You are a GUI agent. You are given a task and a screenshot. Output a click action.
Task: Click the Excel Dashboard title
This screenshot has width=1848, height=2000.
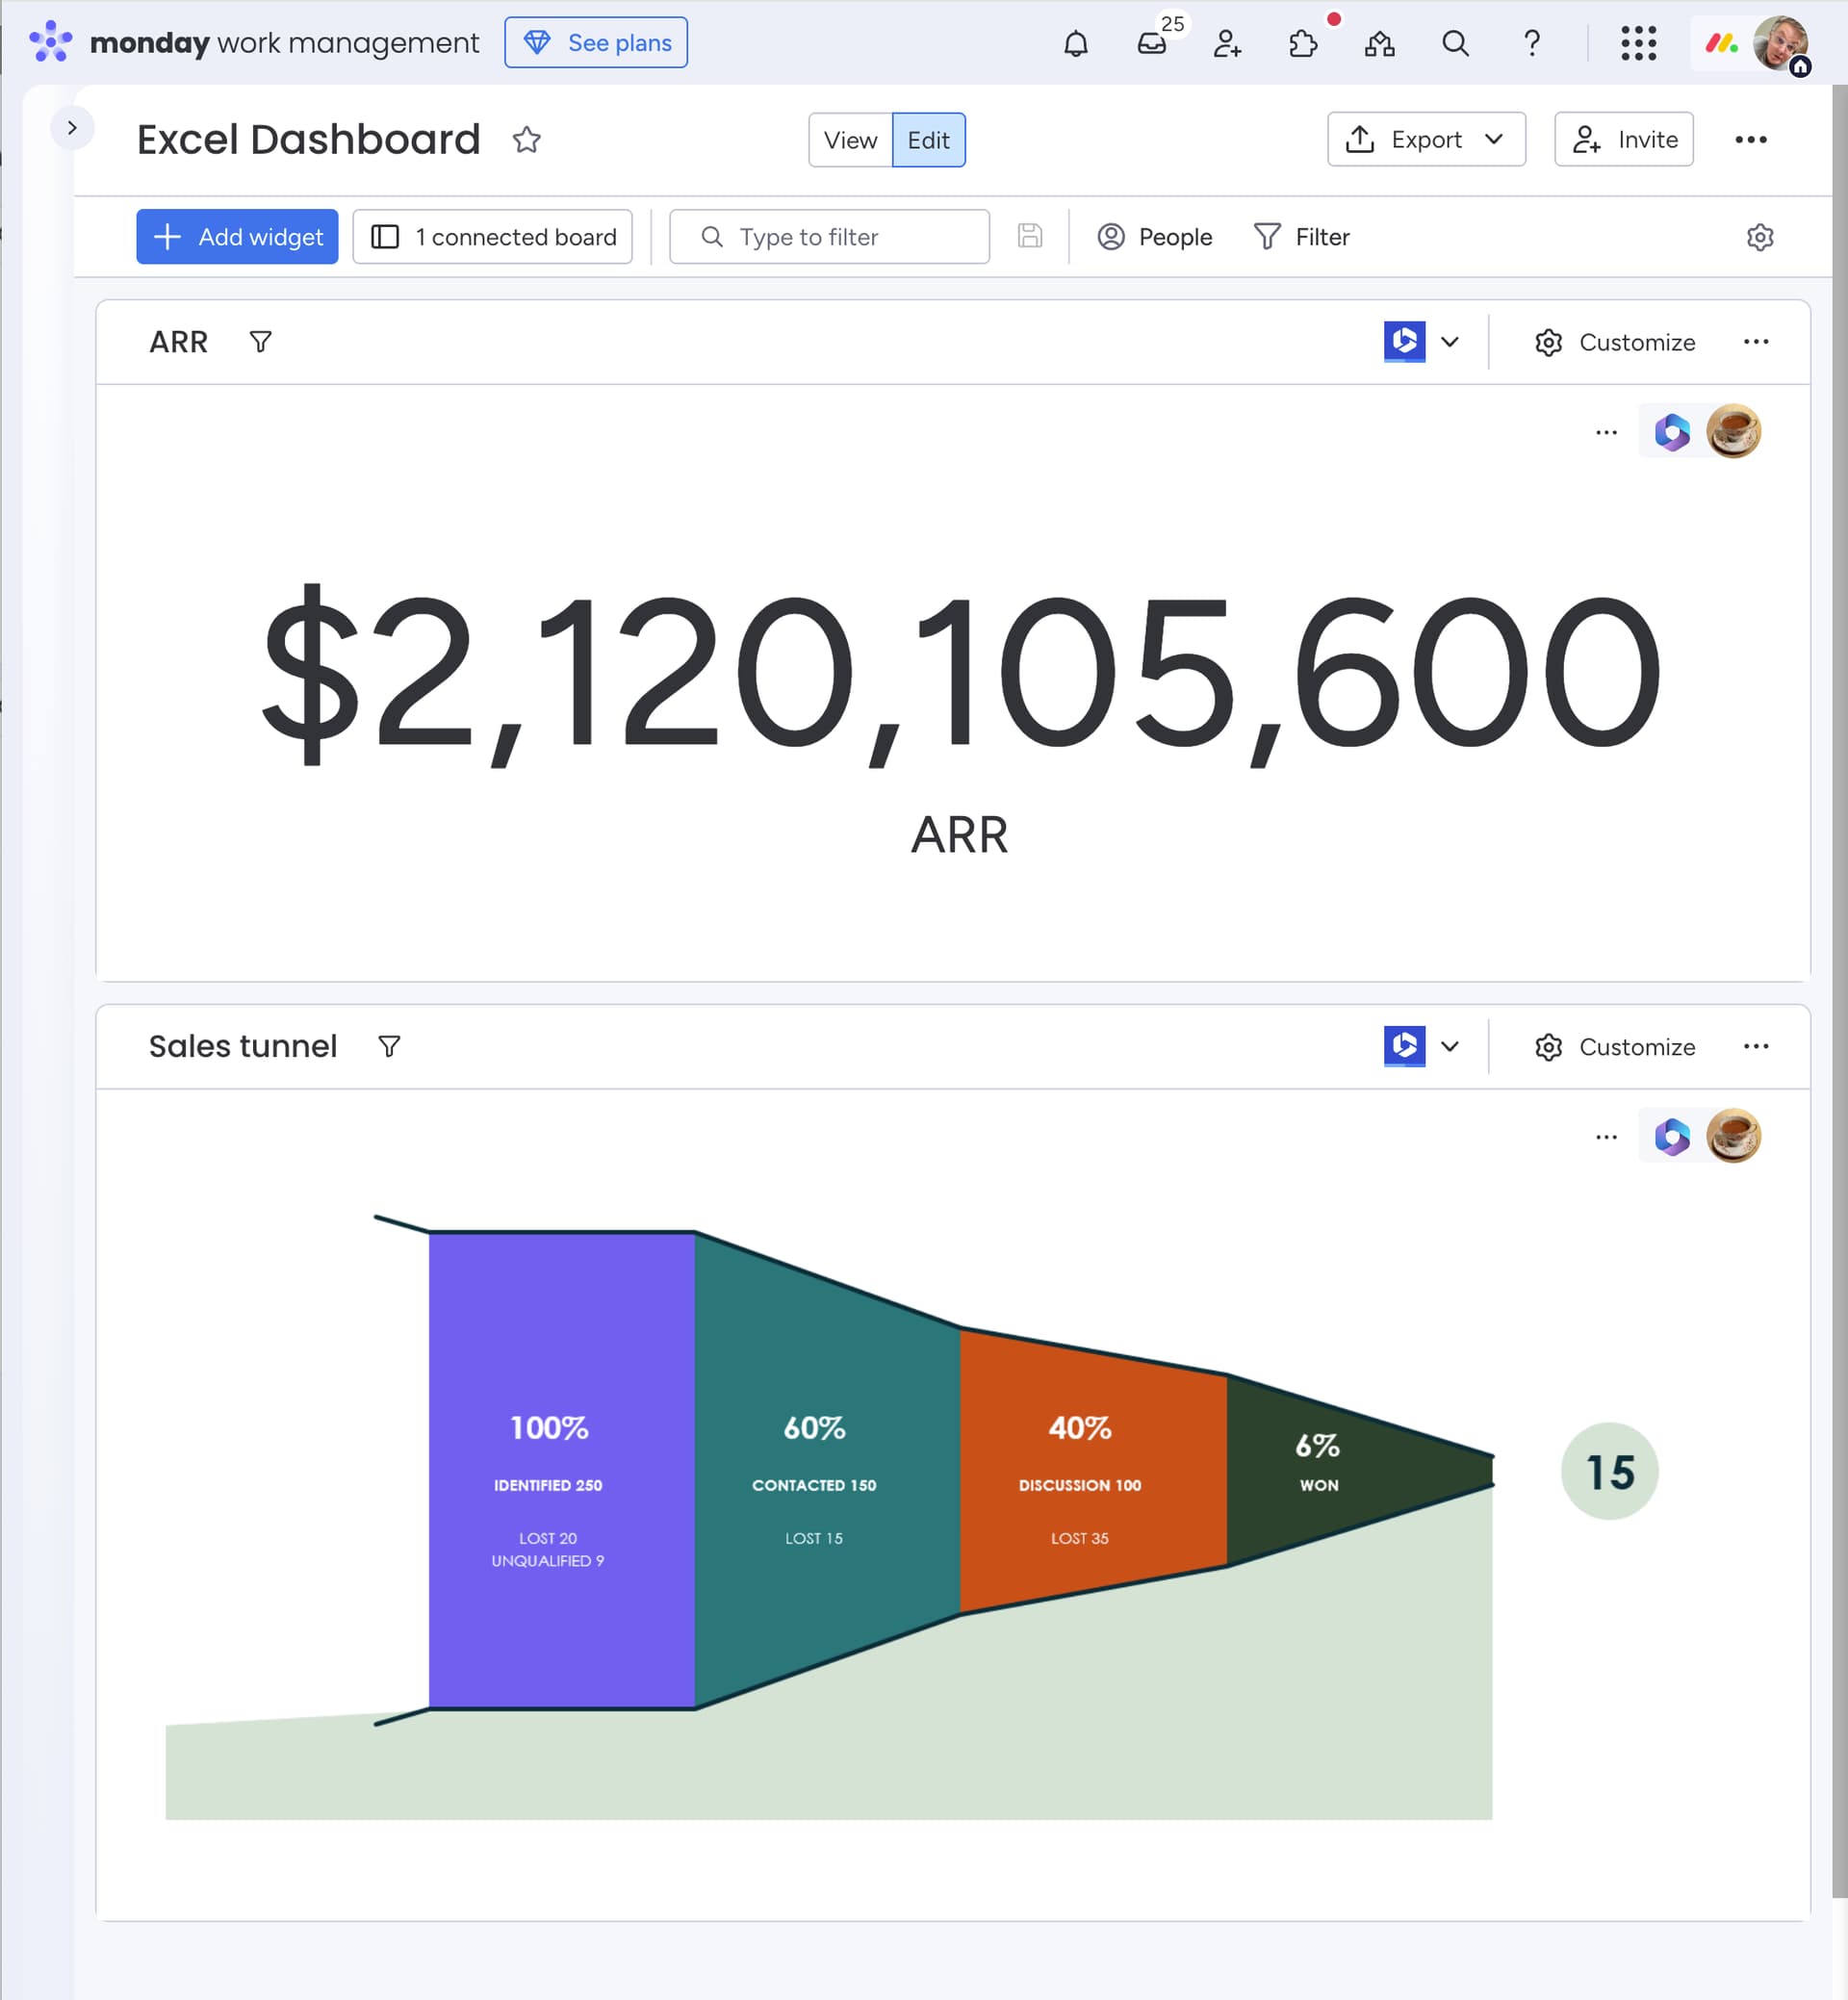tap(308, 140)
